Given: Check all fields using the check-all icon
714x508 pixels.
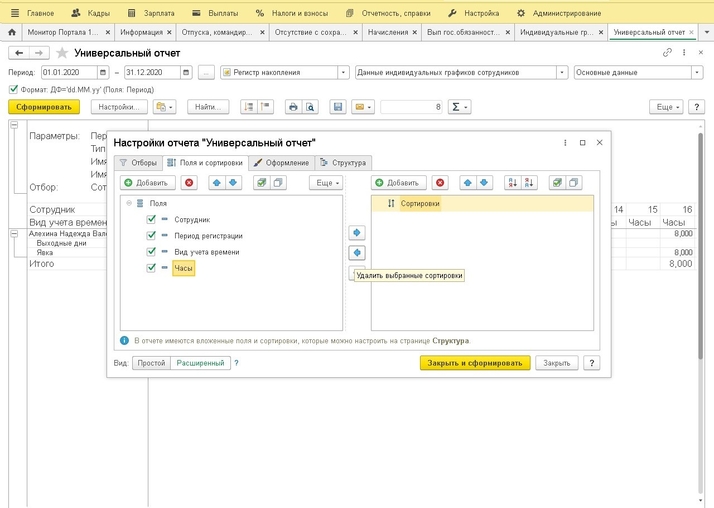Looking at the screenshot, I should point(261,183).
